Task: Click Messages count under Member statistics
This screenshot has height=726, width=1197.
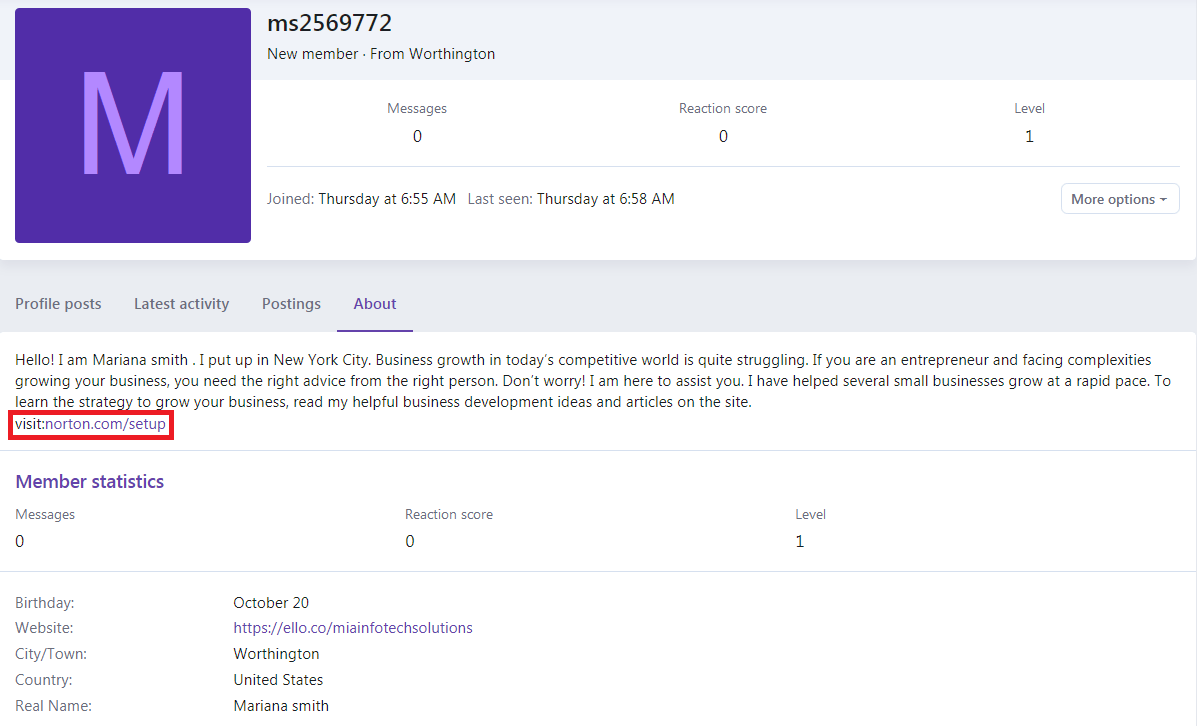Action: tap(20, 541)
